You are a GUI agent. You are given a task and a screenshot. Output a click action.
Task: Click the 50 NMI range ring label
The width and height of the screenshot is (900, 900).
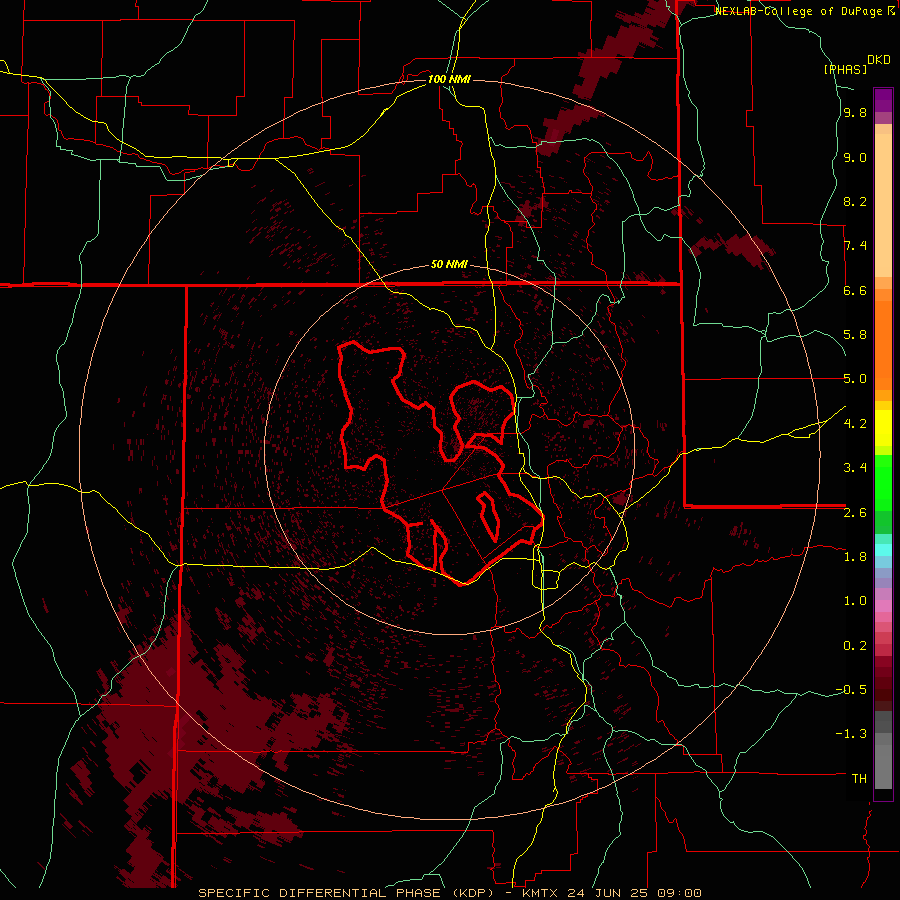(x=449, y=264)
